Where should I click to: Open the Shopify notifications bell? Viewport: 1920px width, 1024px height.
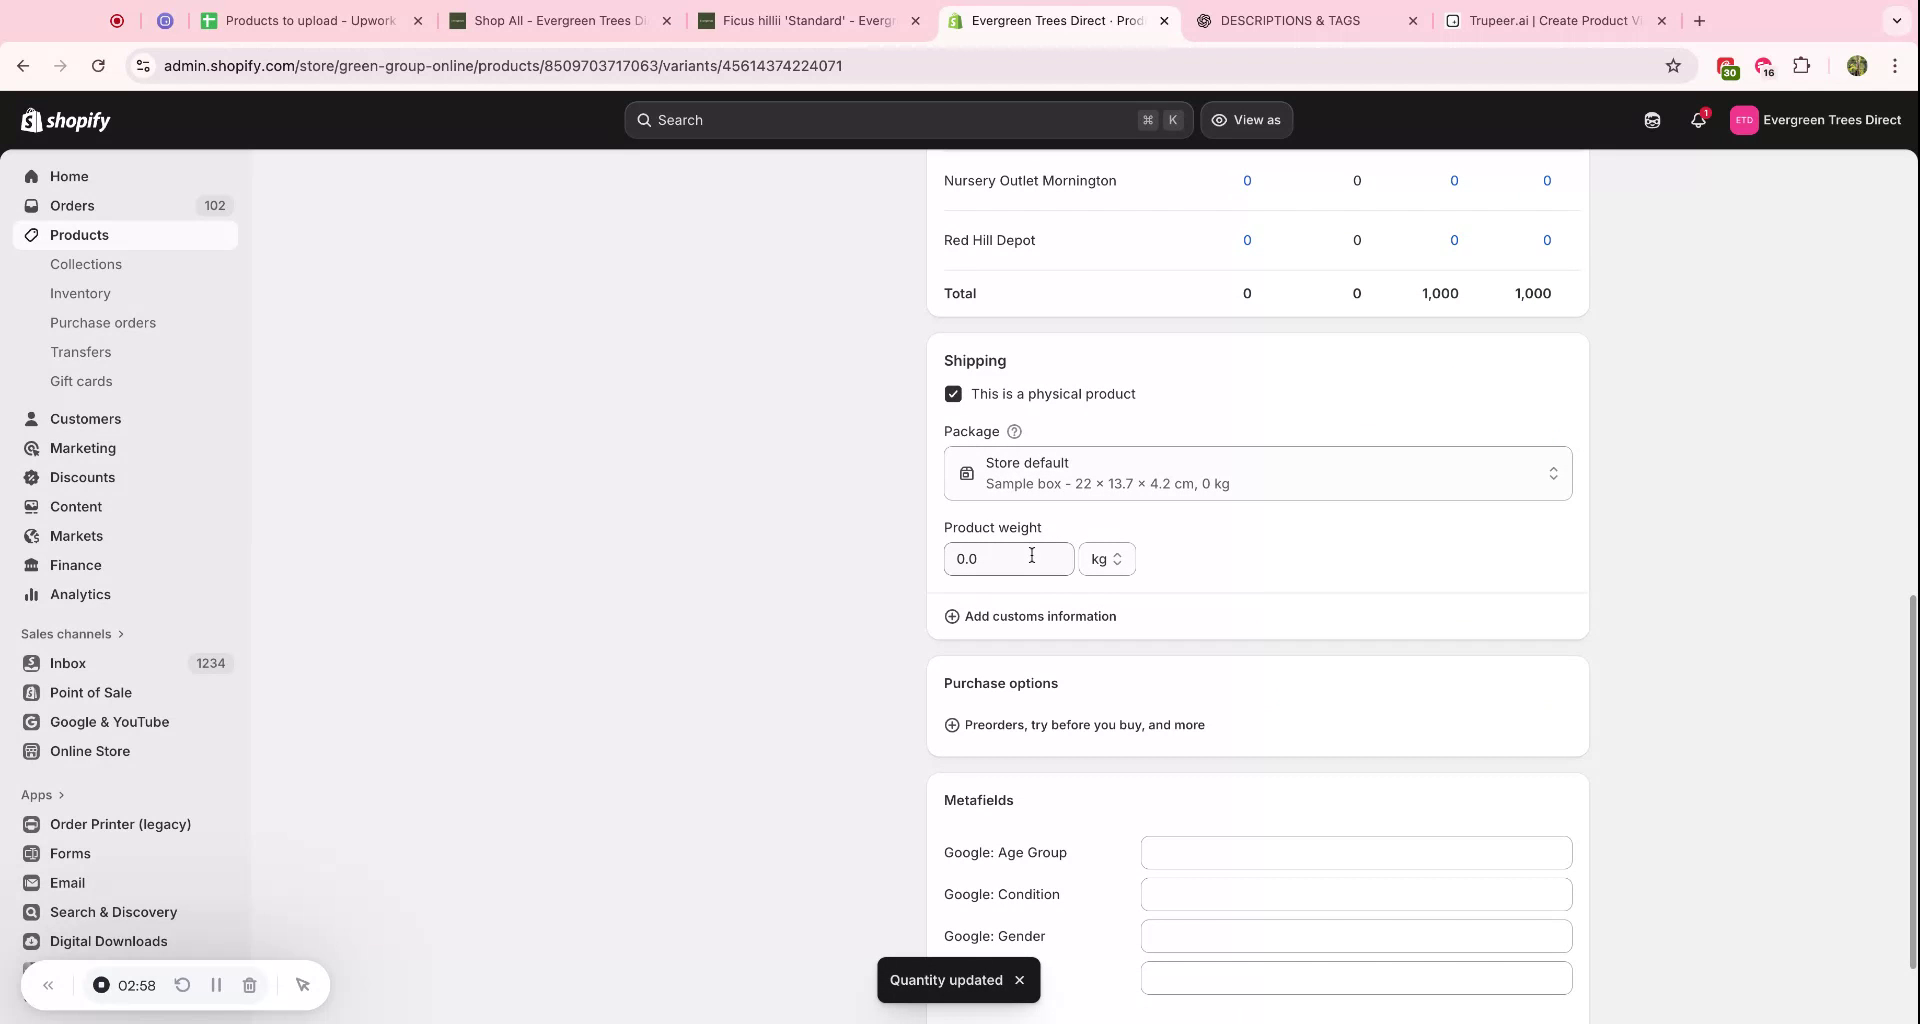click(1697, 120)
